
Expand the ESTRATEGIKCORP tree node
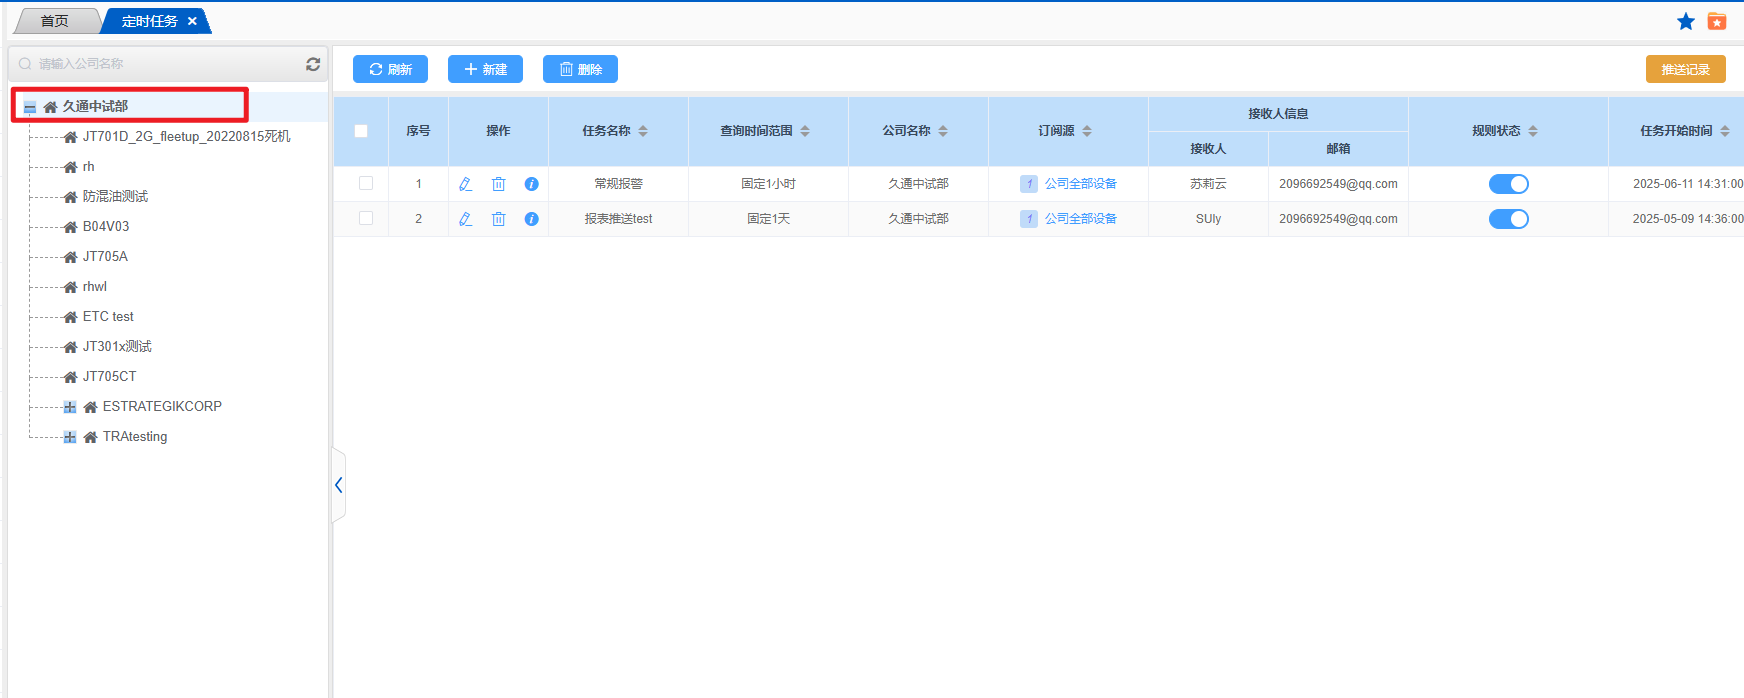(x=70, y=407)
